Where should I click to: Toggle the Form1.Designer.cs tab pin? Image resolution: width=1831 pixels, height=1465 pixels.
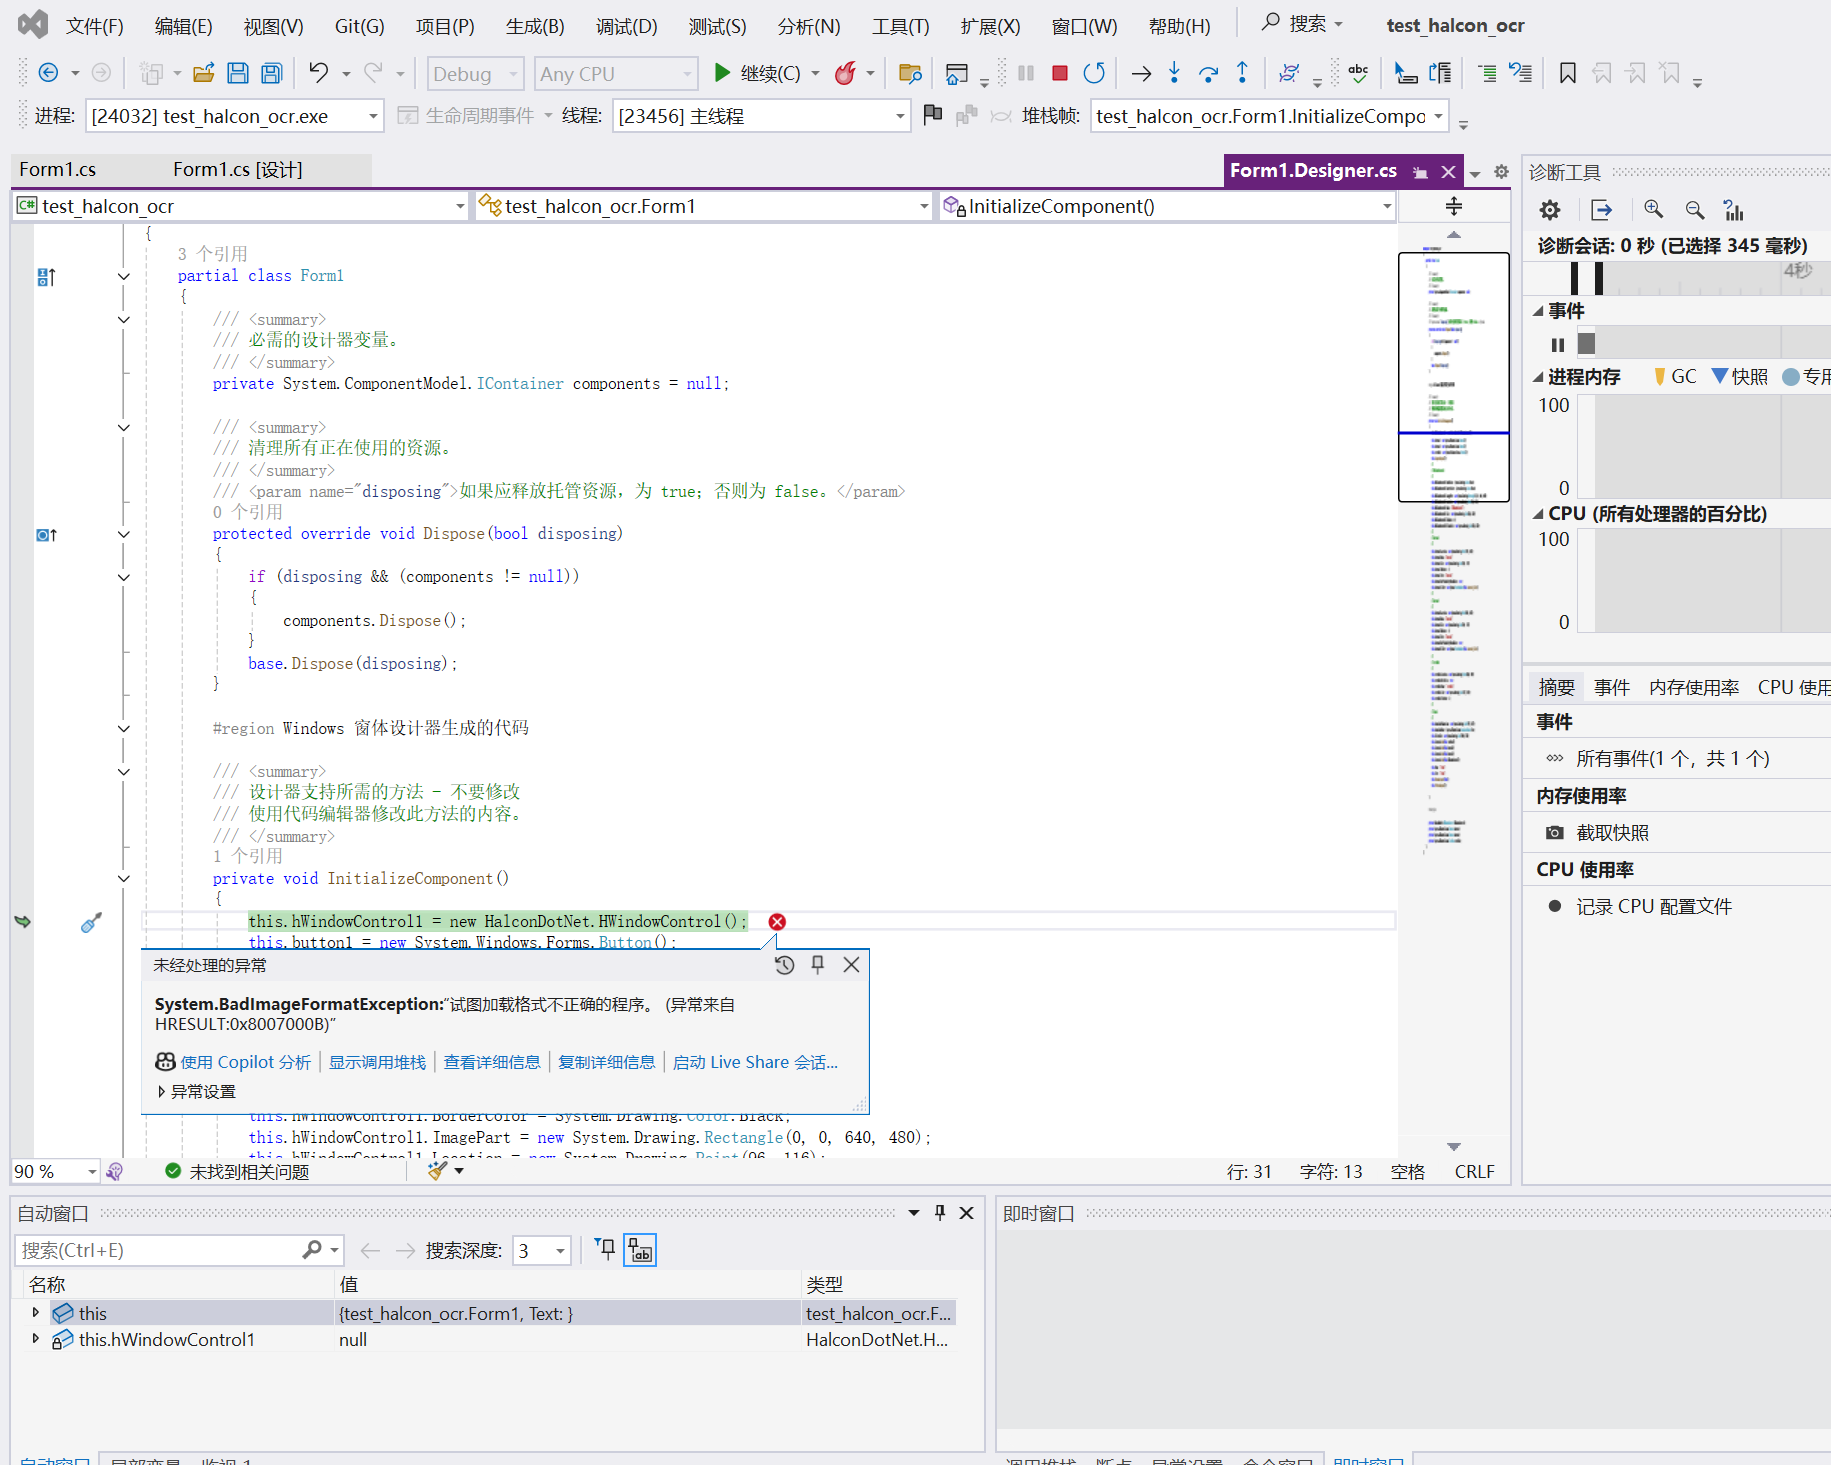[1420, 172]
